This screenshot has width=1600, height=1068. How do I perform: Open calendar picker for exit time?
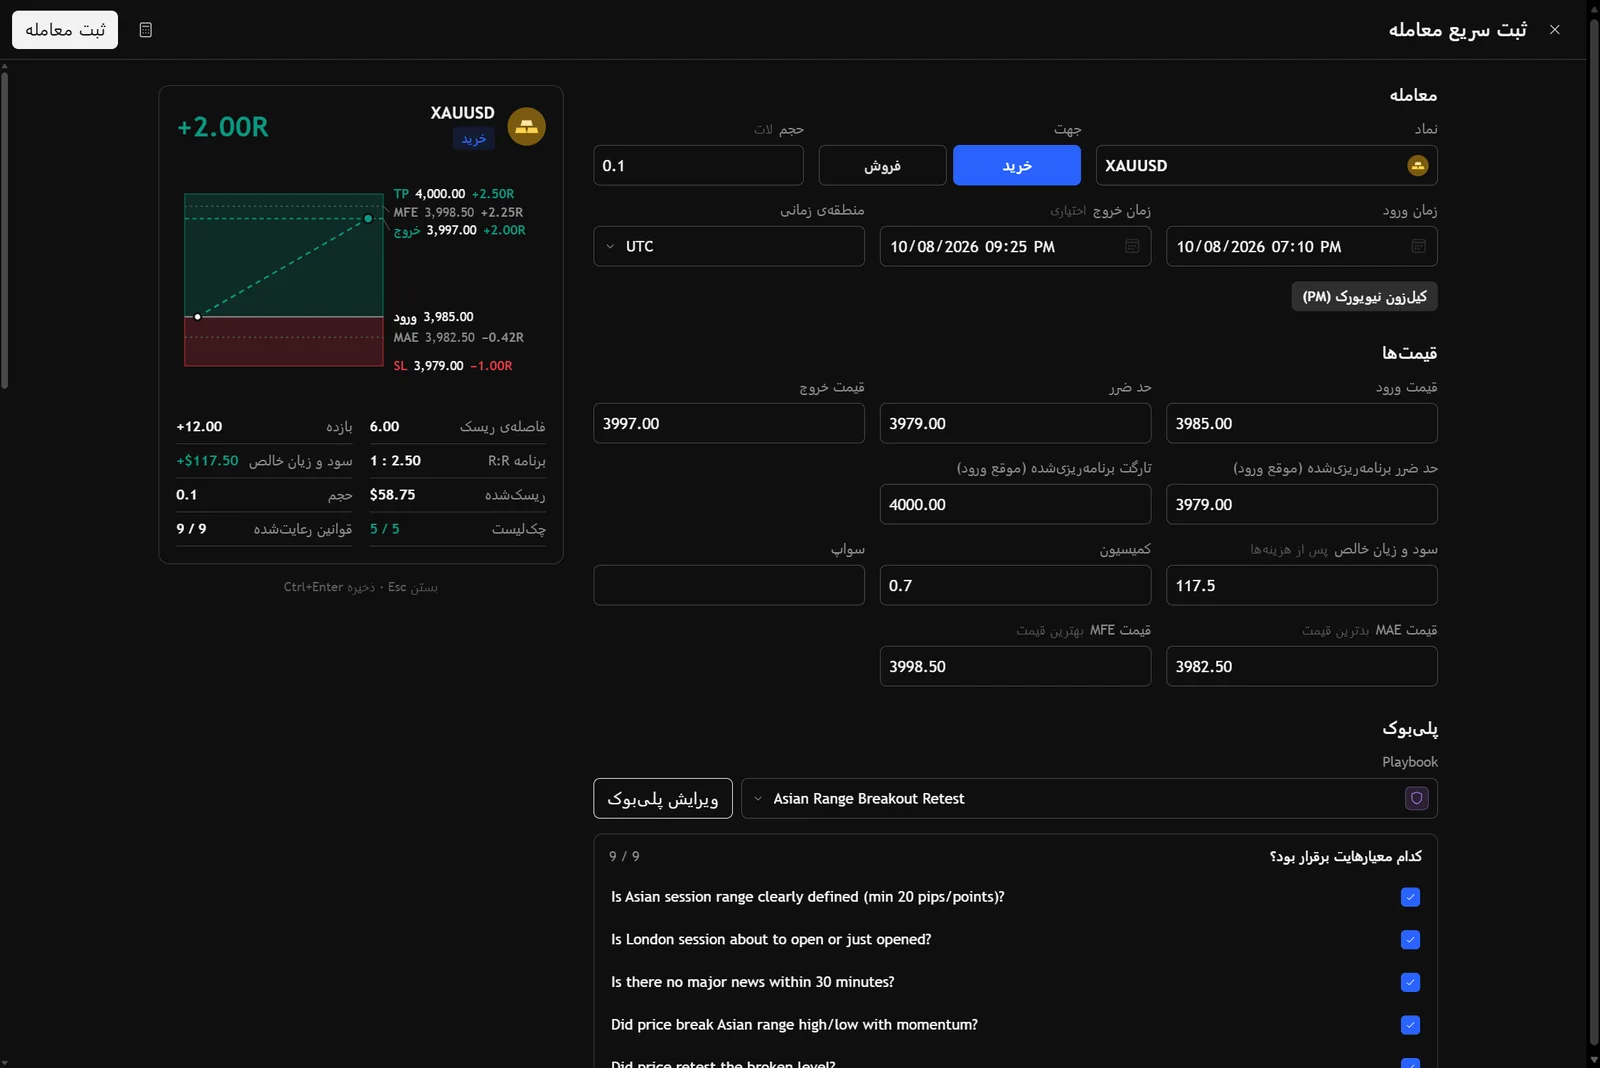(1132, 246)
